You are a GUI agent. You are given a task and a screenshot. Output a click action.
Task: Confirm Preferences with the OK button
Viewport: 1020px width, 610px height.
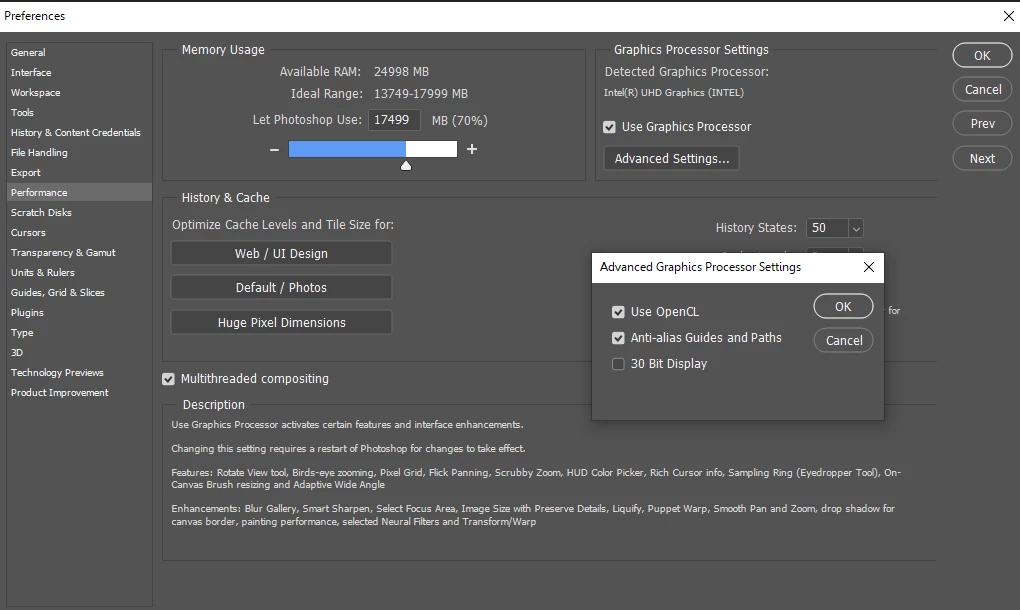982,56
